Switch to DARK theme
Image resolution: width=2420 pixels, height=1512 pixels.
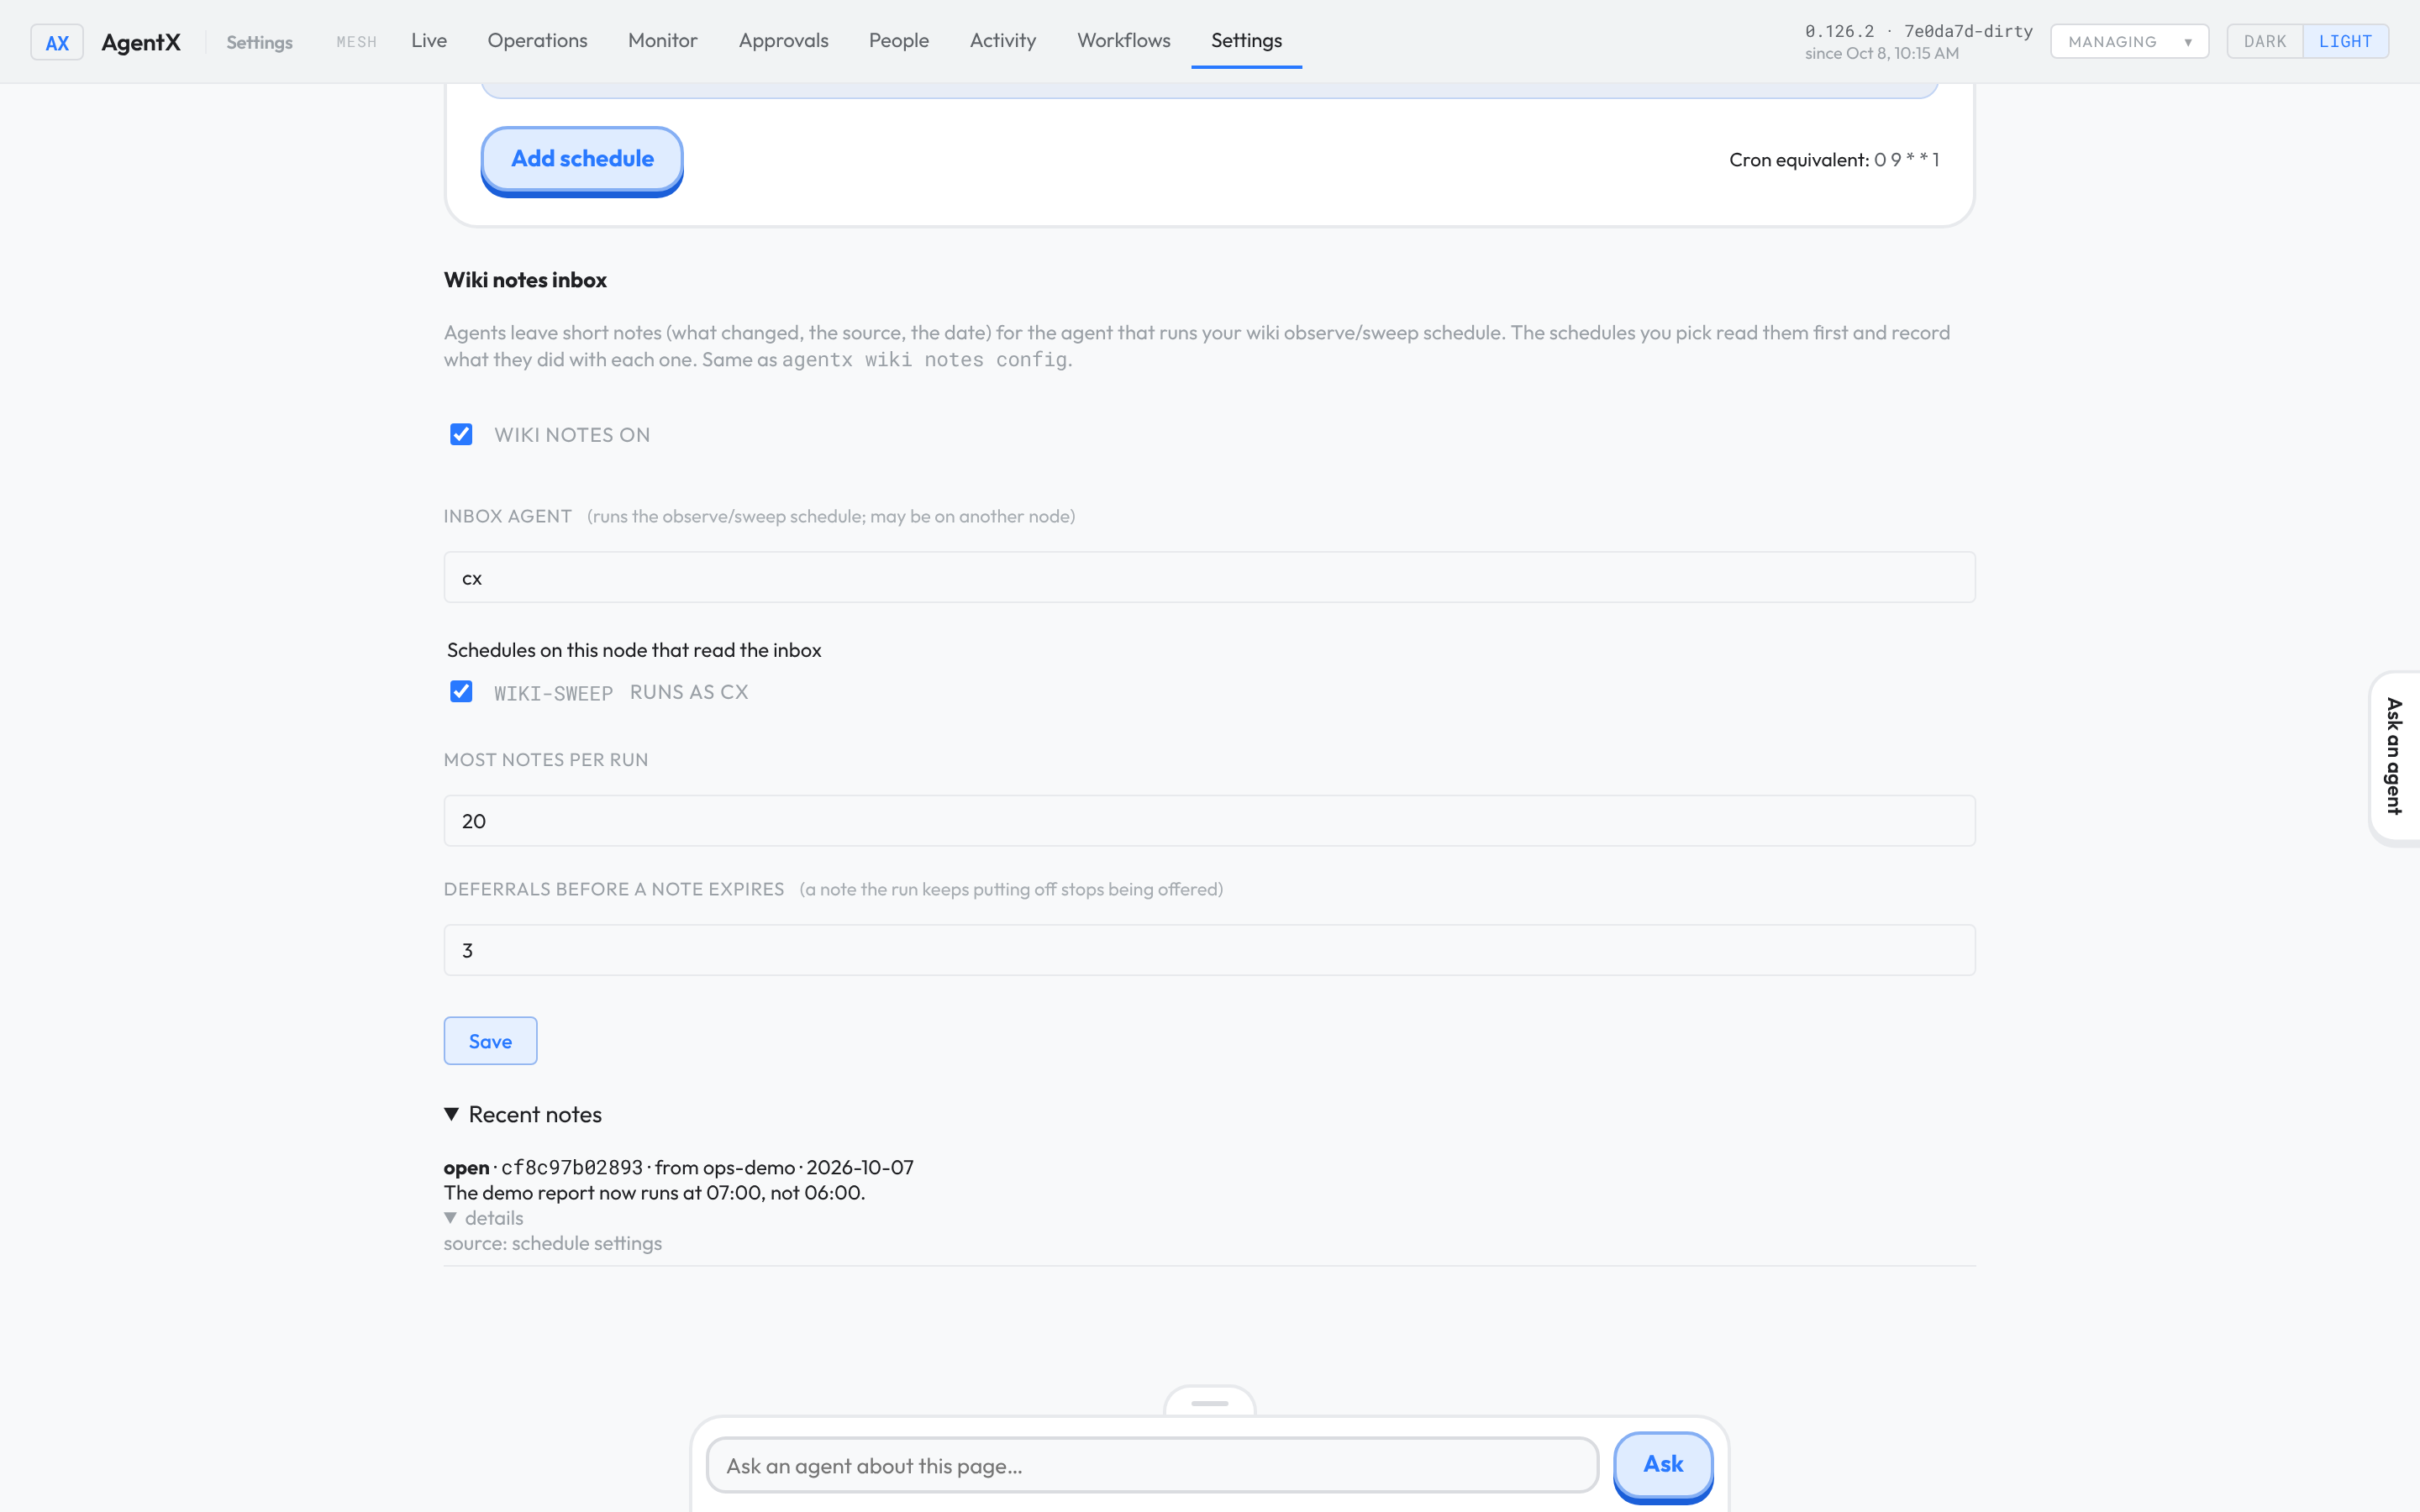(2264, 42)
